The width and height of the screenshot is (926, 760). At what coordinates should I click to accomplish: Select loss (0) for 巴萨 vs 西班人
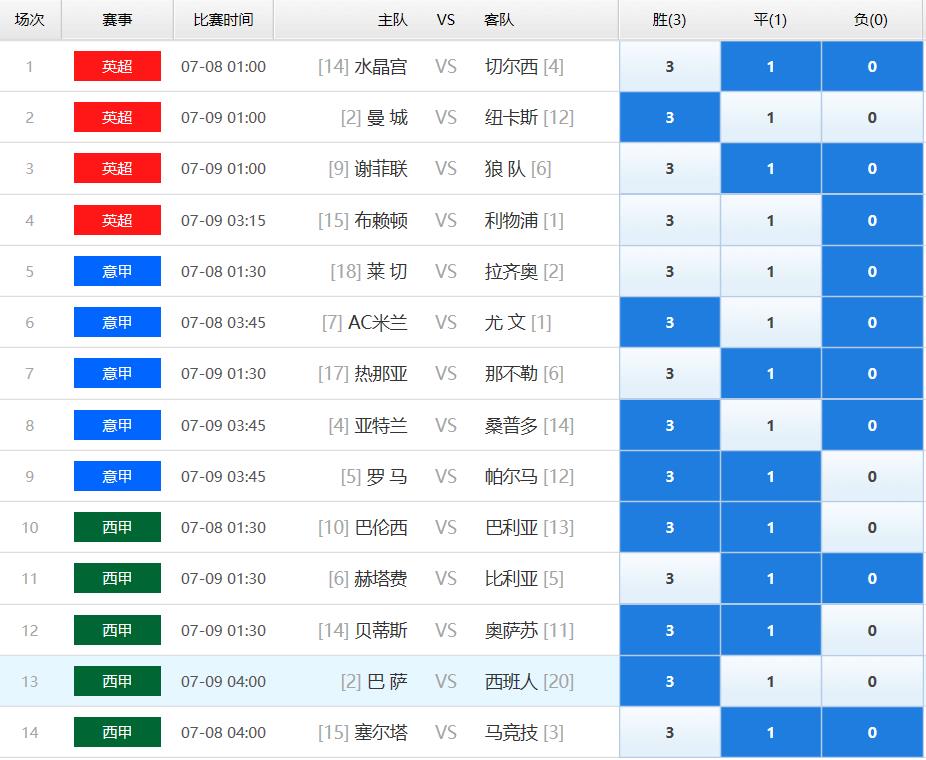(x=872, y=681)
